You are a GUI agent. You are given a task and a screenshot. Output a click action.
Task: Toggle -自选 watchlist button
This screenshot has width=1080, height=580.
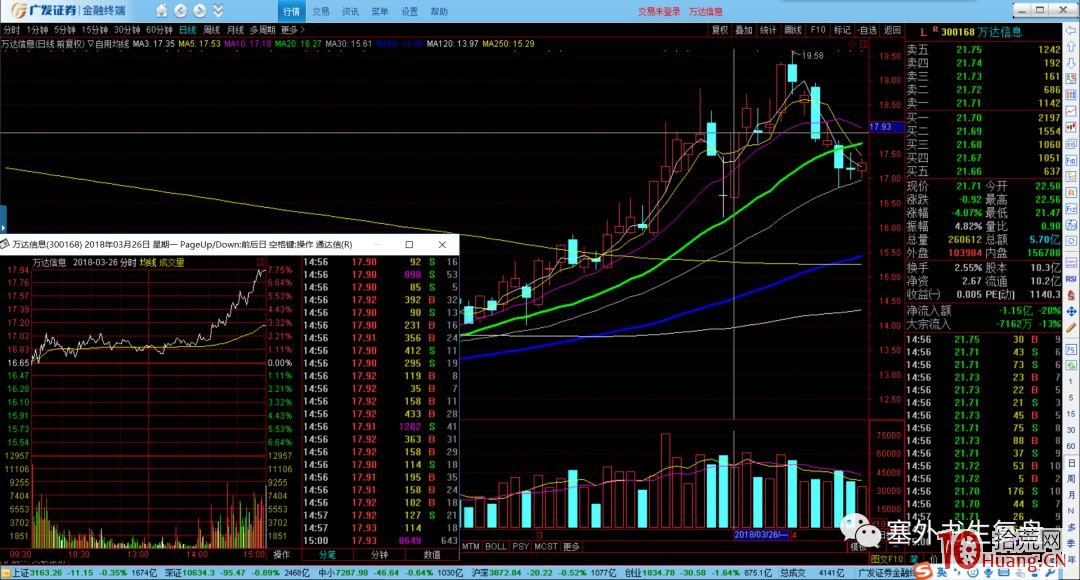pos(867,30)
